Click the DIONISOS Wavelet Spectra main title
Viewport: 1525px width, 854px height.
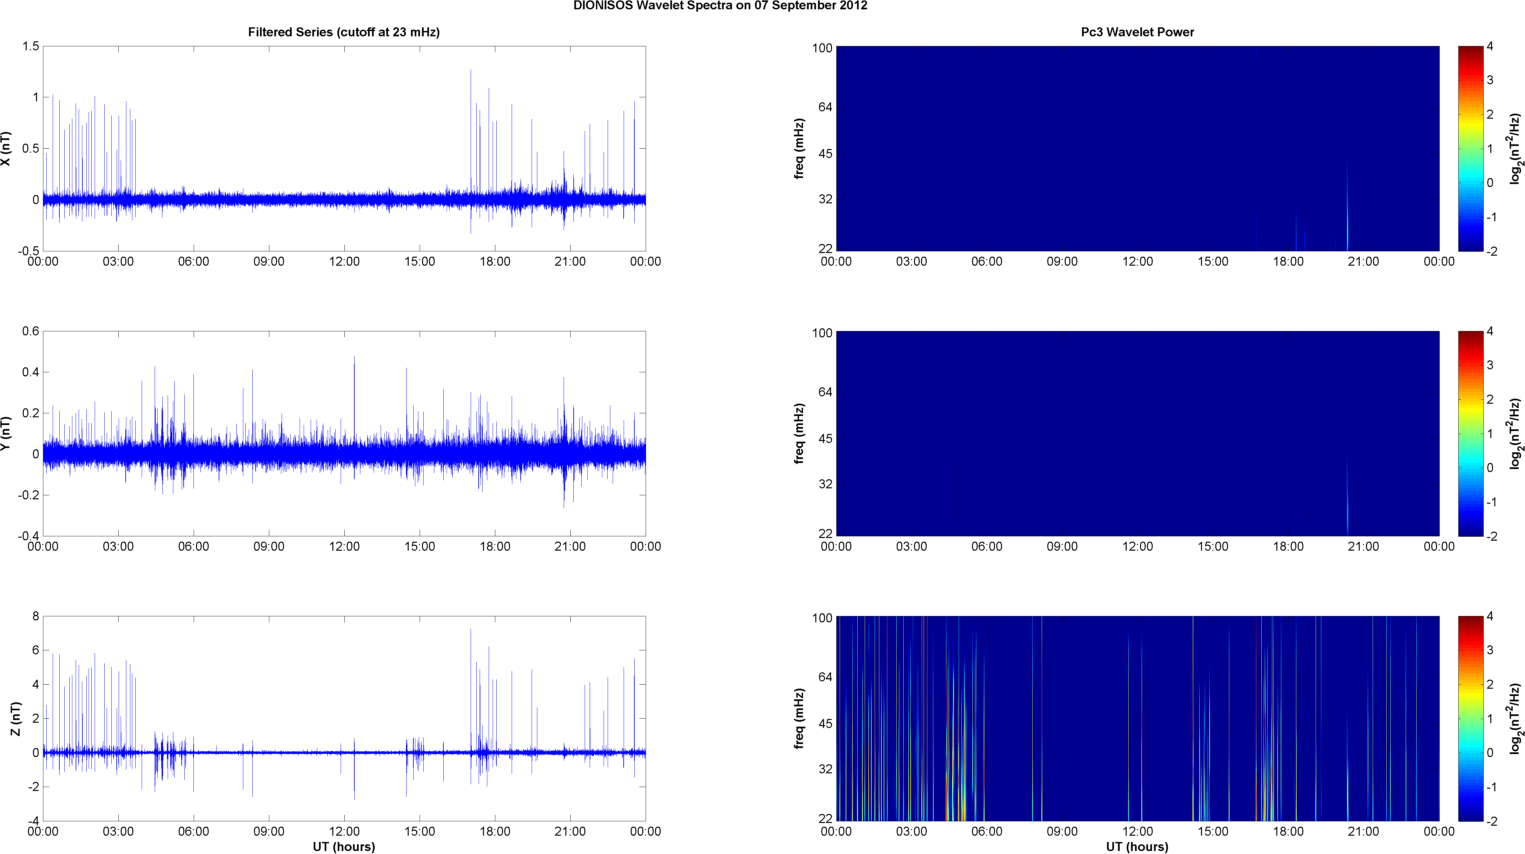pos(720,6)
